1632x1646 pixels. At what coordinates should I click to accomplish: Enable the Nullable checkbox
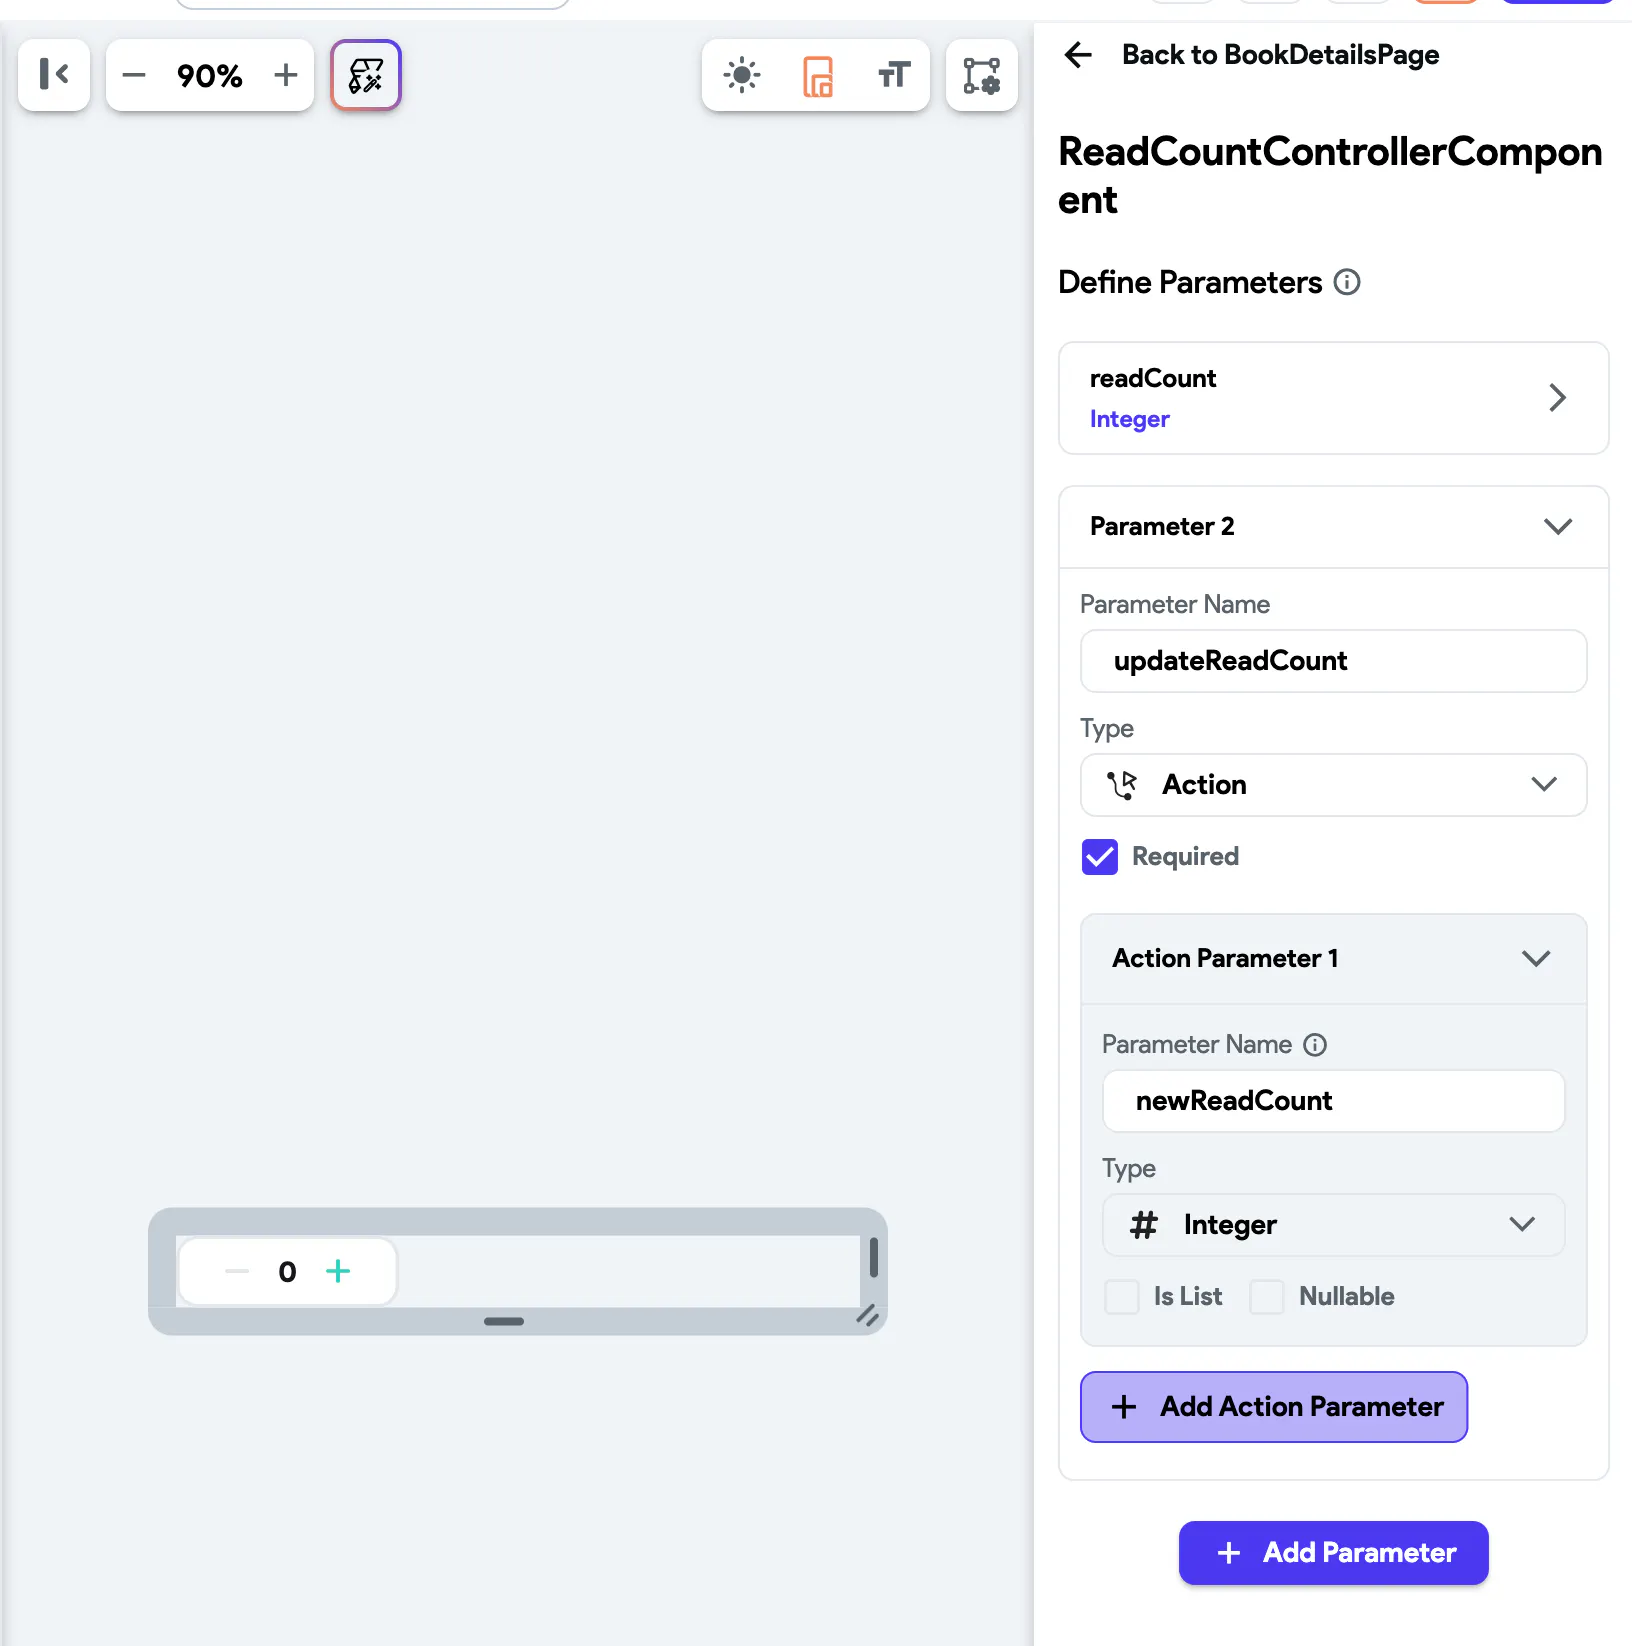tap(1267, 1297)
